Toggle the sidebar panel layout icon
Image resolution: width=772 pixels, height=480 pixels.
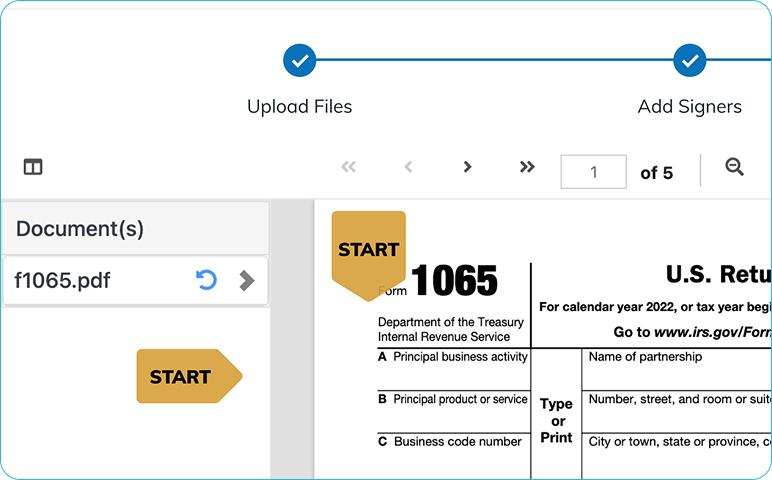33,167
